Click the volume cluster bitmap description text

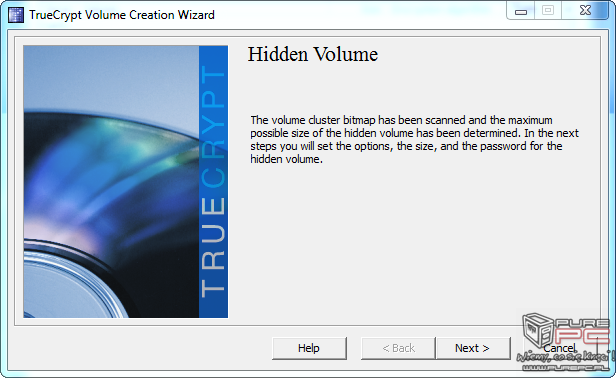(x=414, y=139)
